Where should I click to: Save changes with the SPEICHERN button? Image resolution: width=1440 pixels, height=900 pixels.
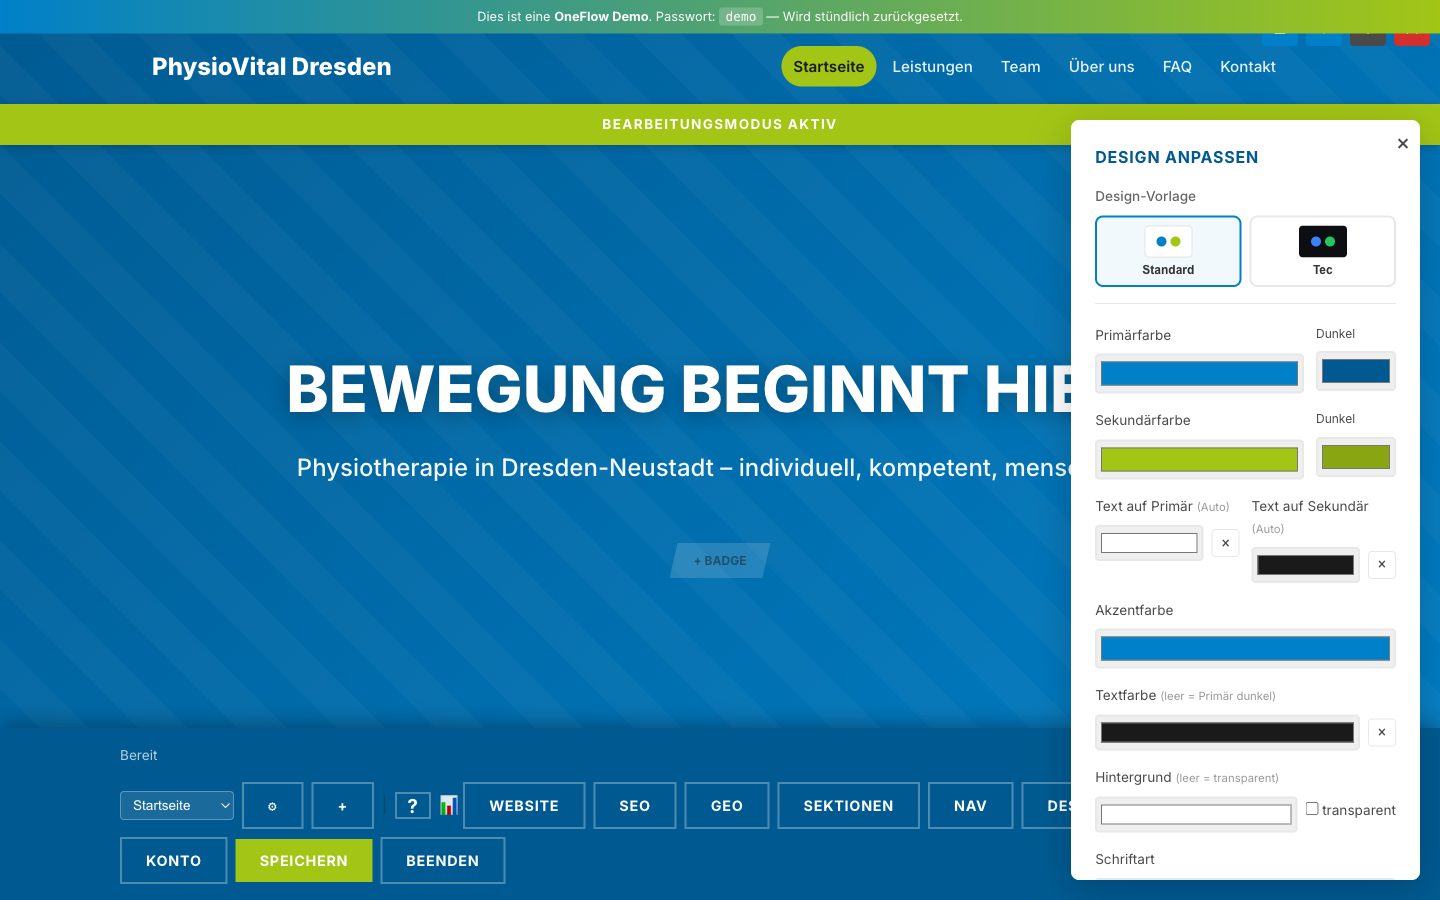tap(303, 860)
